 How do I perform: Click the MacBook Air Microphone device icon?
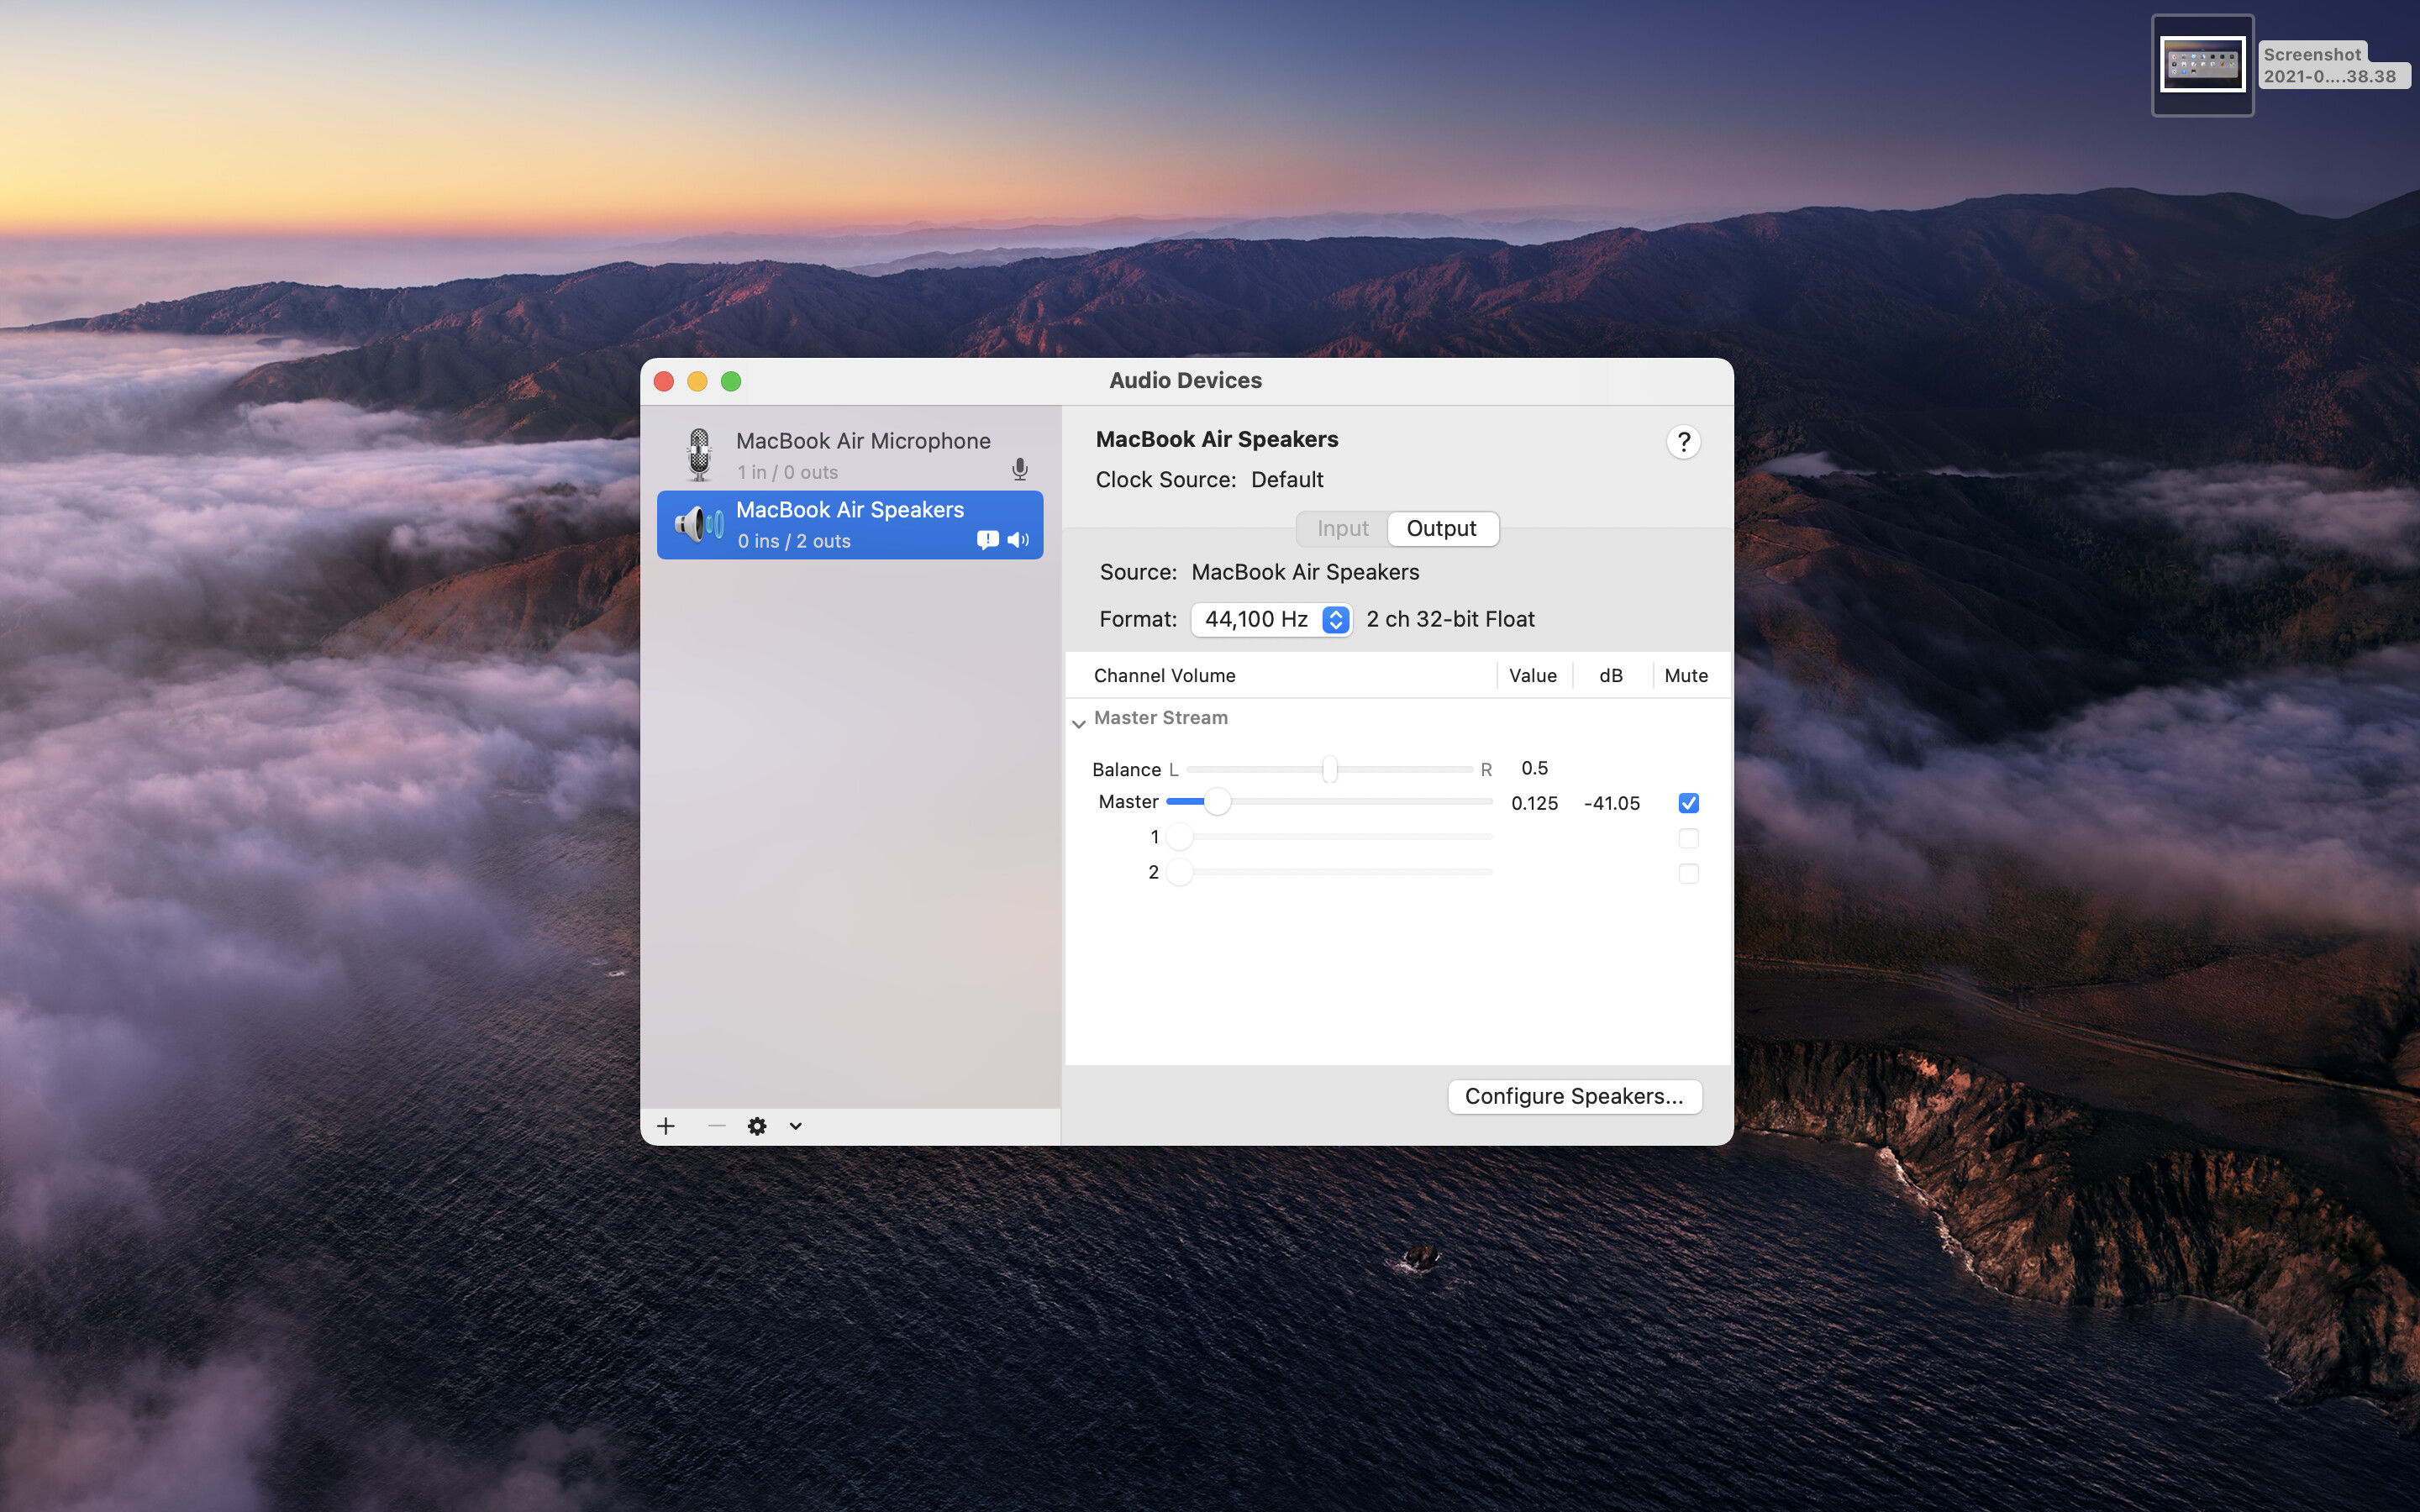click(x=699, y=455)
